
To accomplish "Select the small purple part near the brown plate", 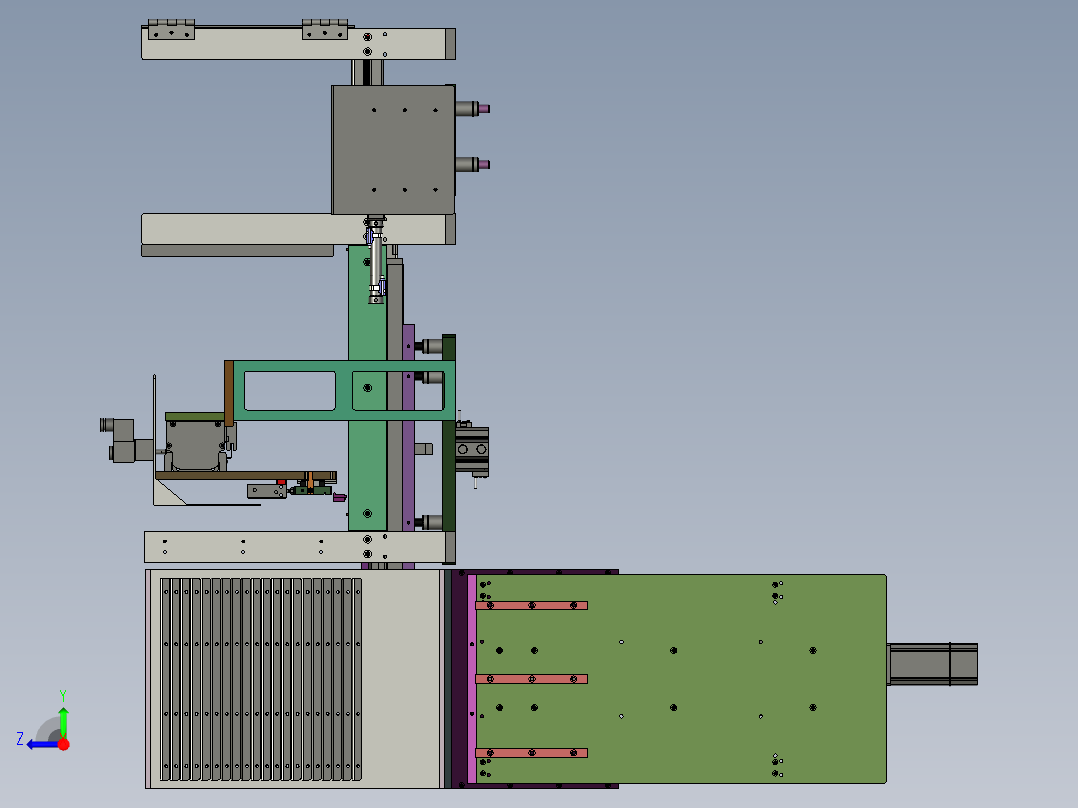I will point(340,496).
